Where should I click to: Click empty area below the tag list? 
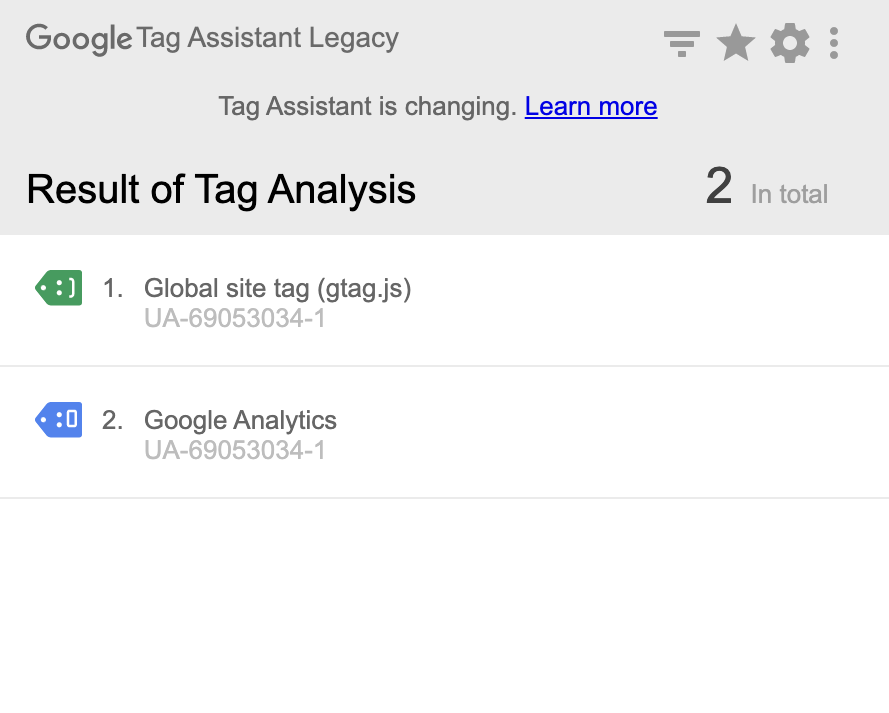pos(444,605)
